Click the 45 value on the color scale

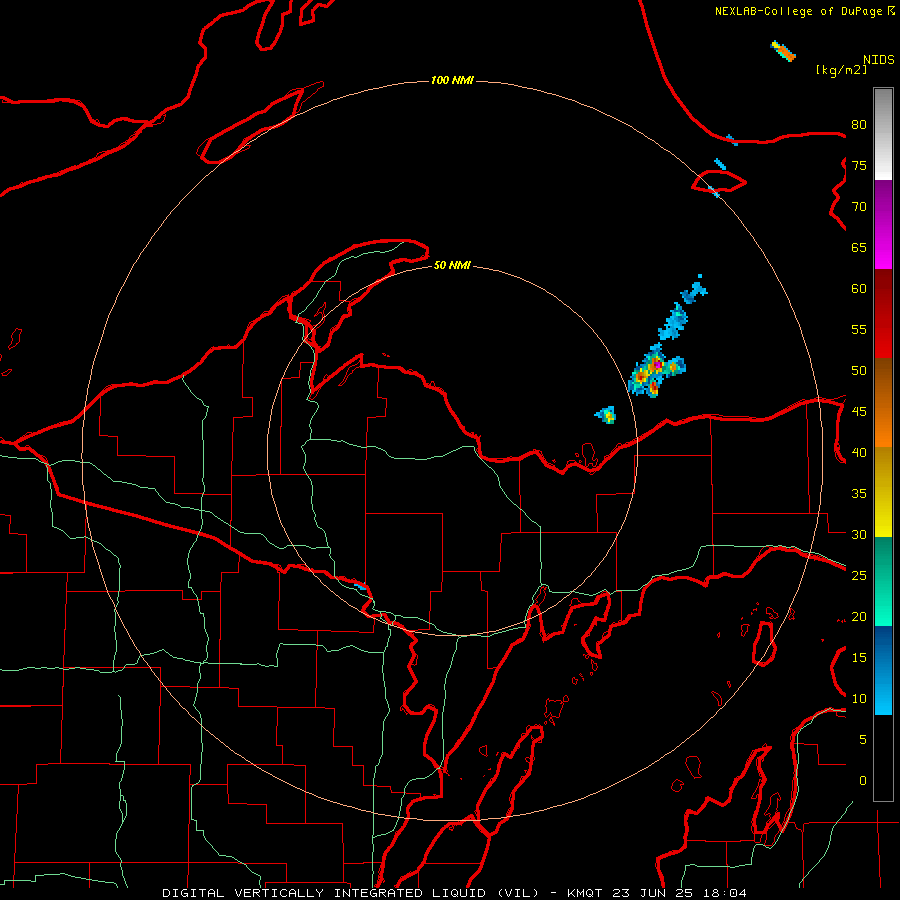pos(859,412)
